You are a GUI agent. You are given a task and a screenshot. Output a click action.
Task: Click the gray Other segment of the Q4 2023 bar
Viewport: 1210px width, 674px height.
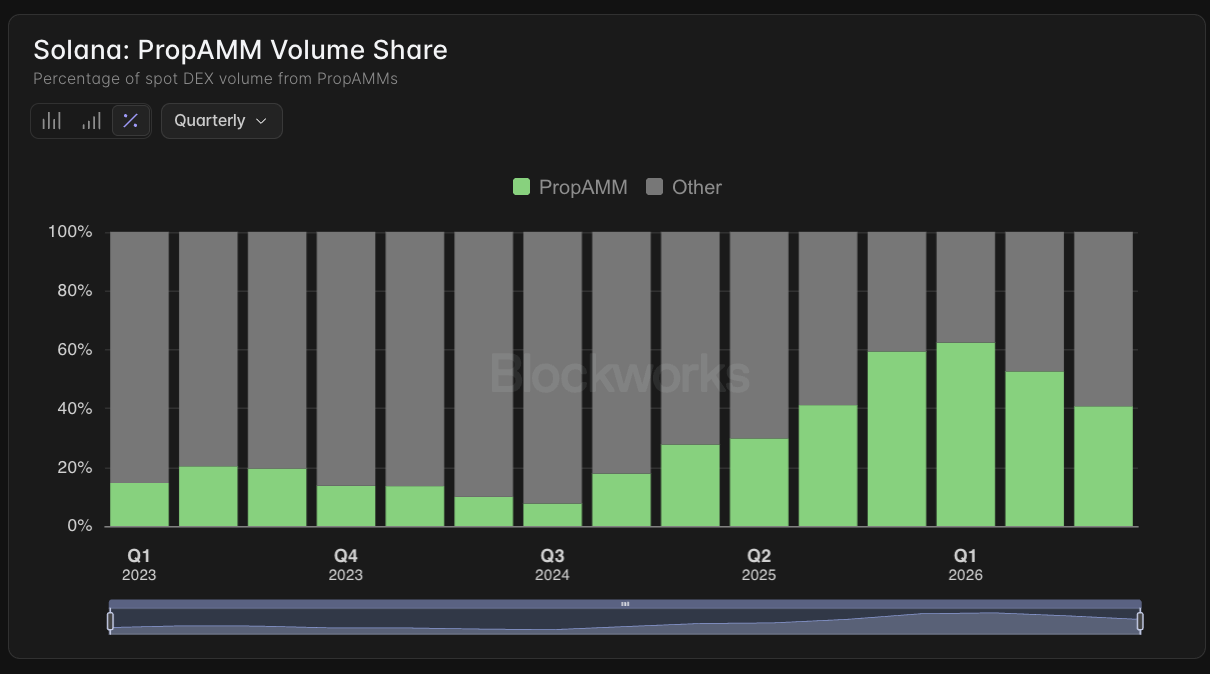pos(346,359)
